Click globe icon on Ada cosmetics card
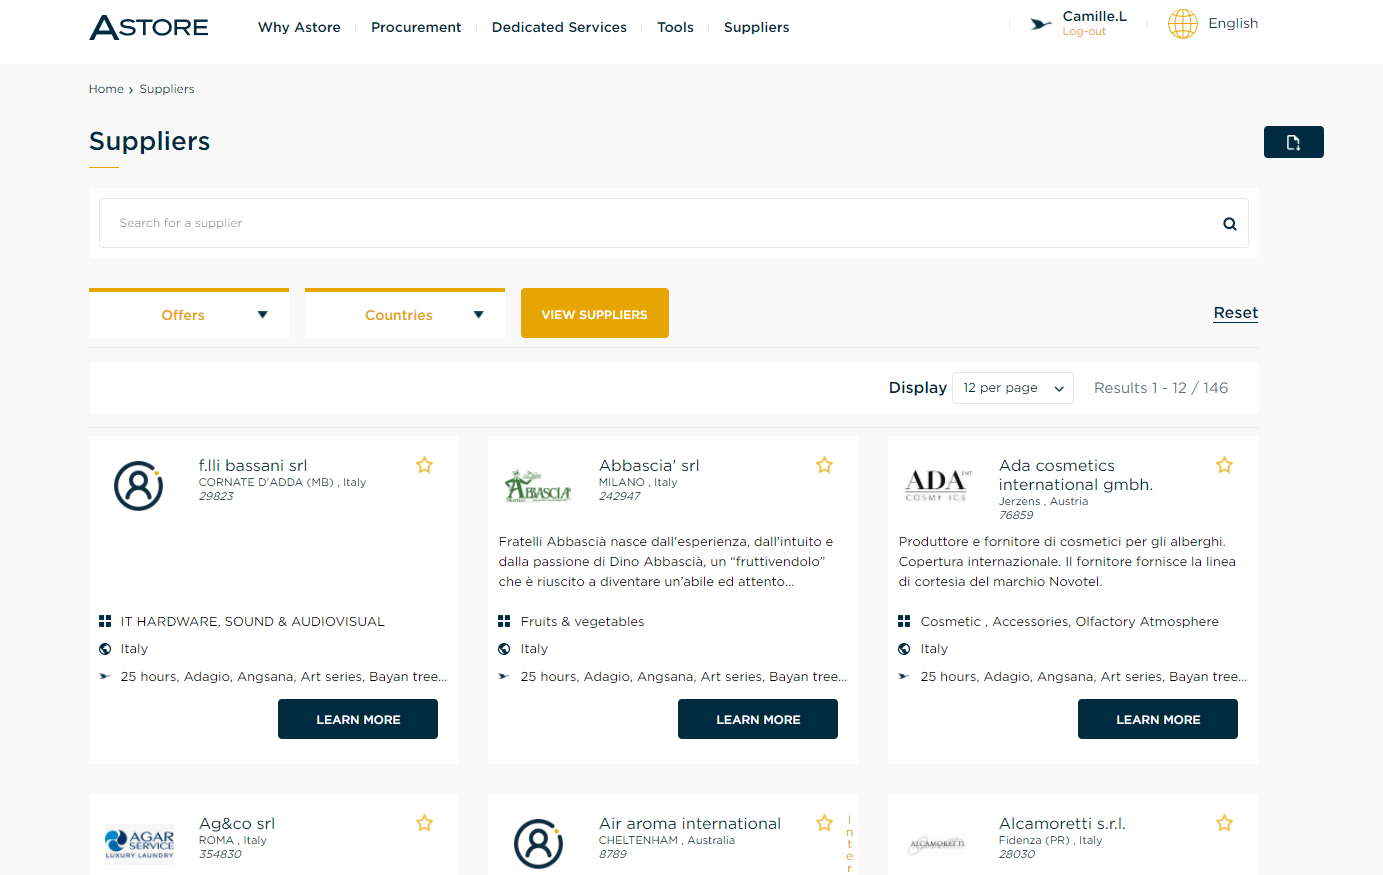The width and height of the screenshot is (1383, 875). tap(904, 649)
